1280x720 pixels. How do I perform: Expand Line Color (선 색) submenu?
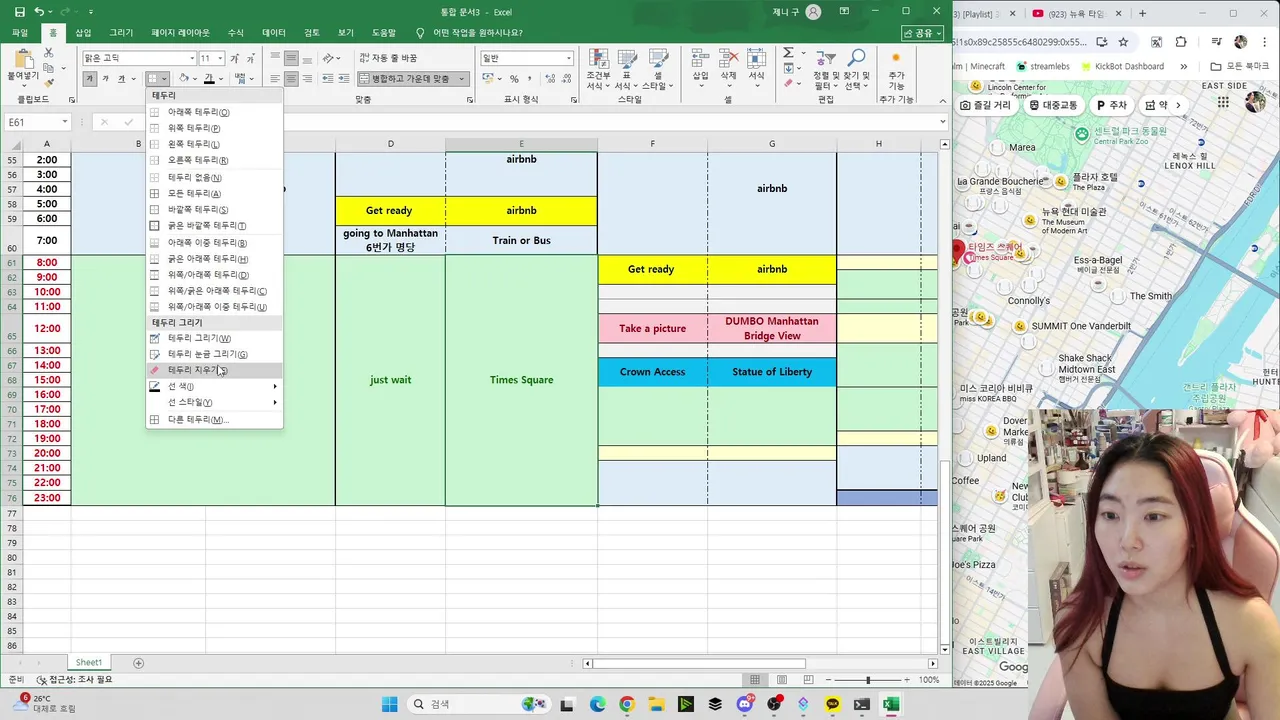pyautogui.click(x=214, y=386)
